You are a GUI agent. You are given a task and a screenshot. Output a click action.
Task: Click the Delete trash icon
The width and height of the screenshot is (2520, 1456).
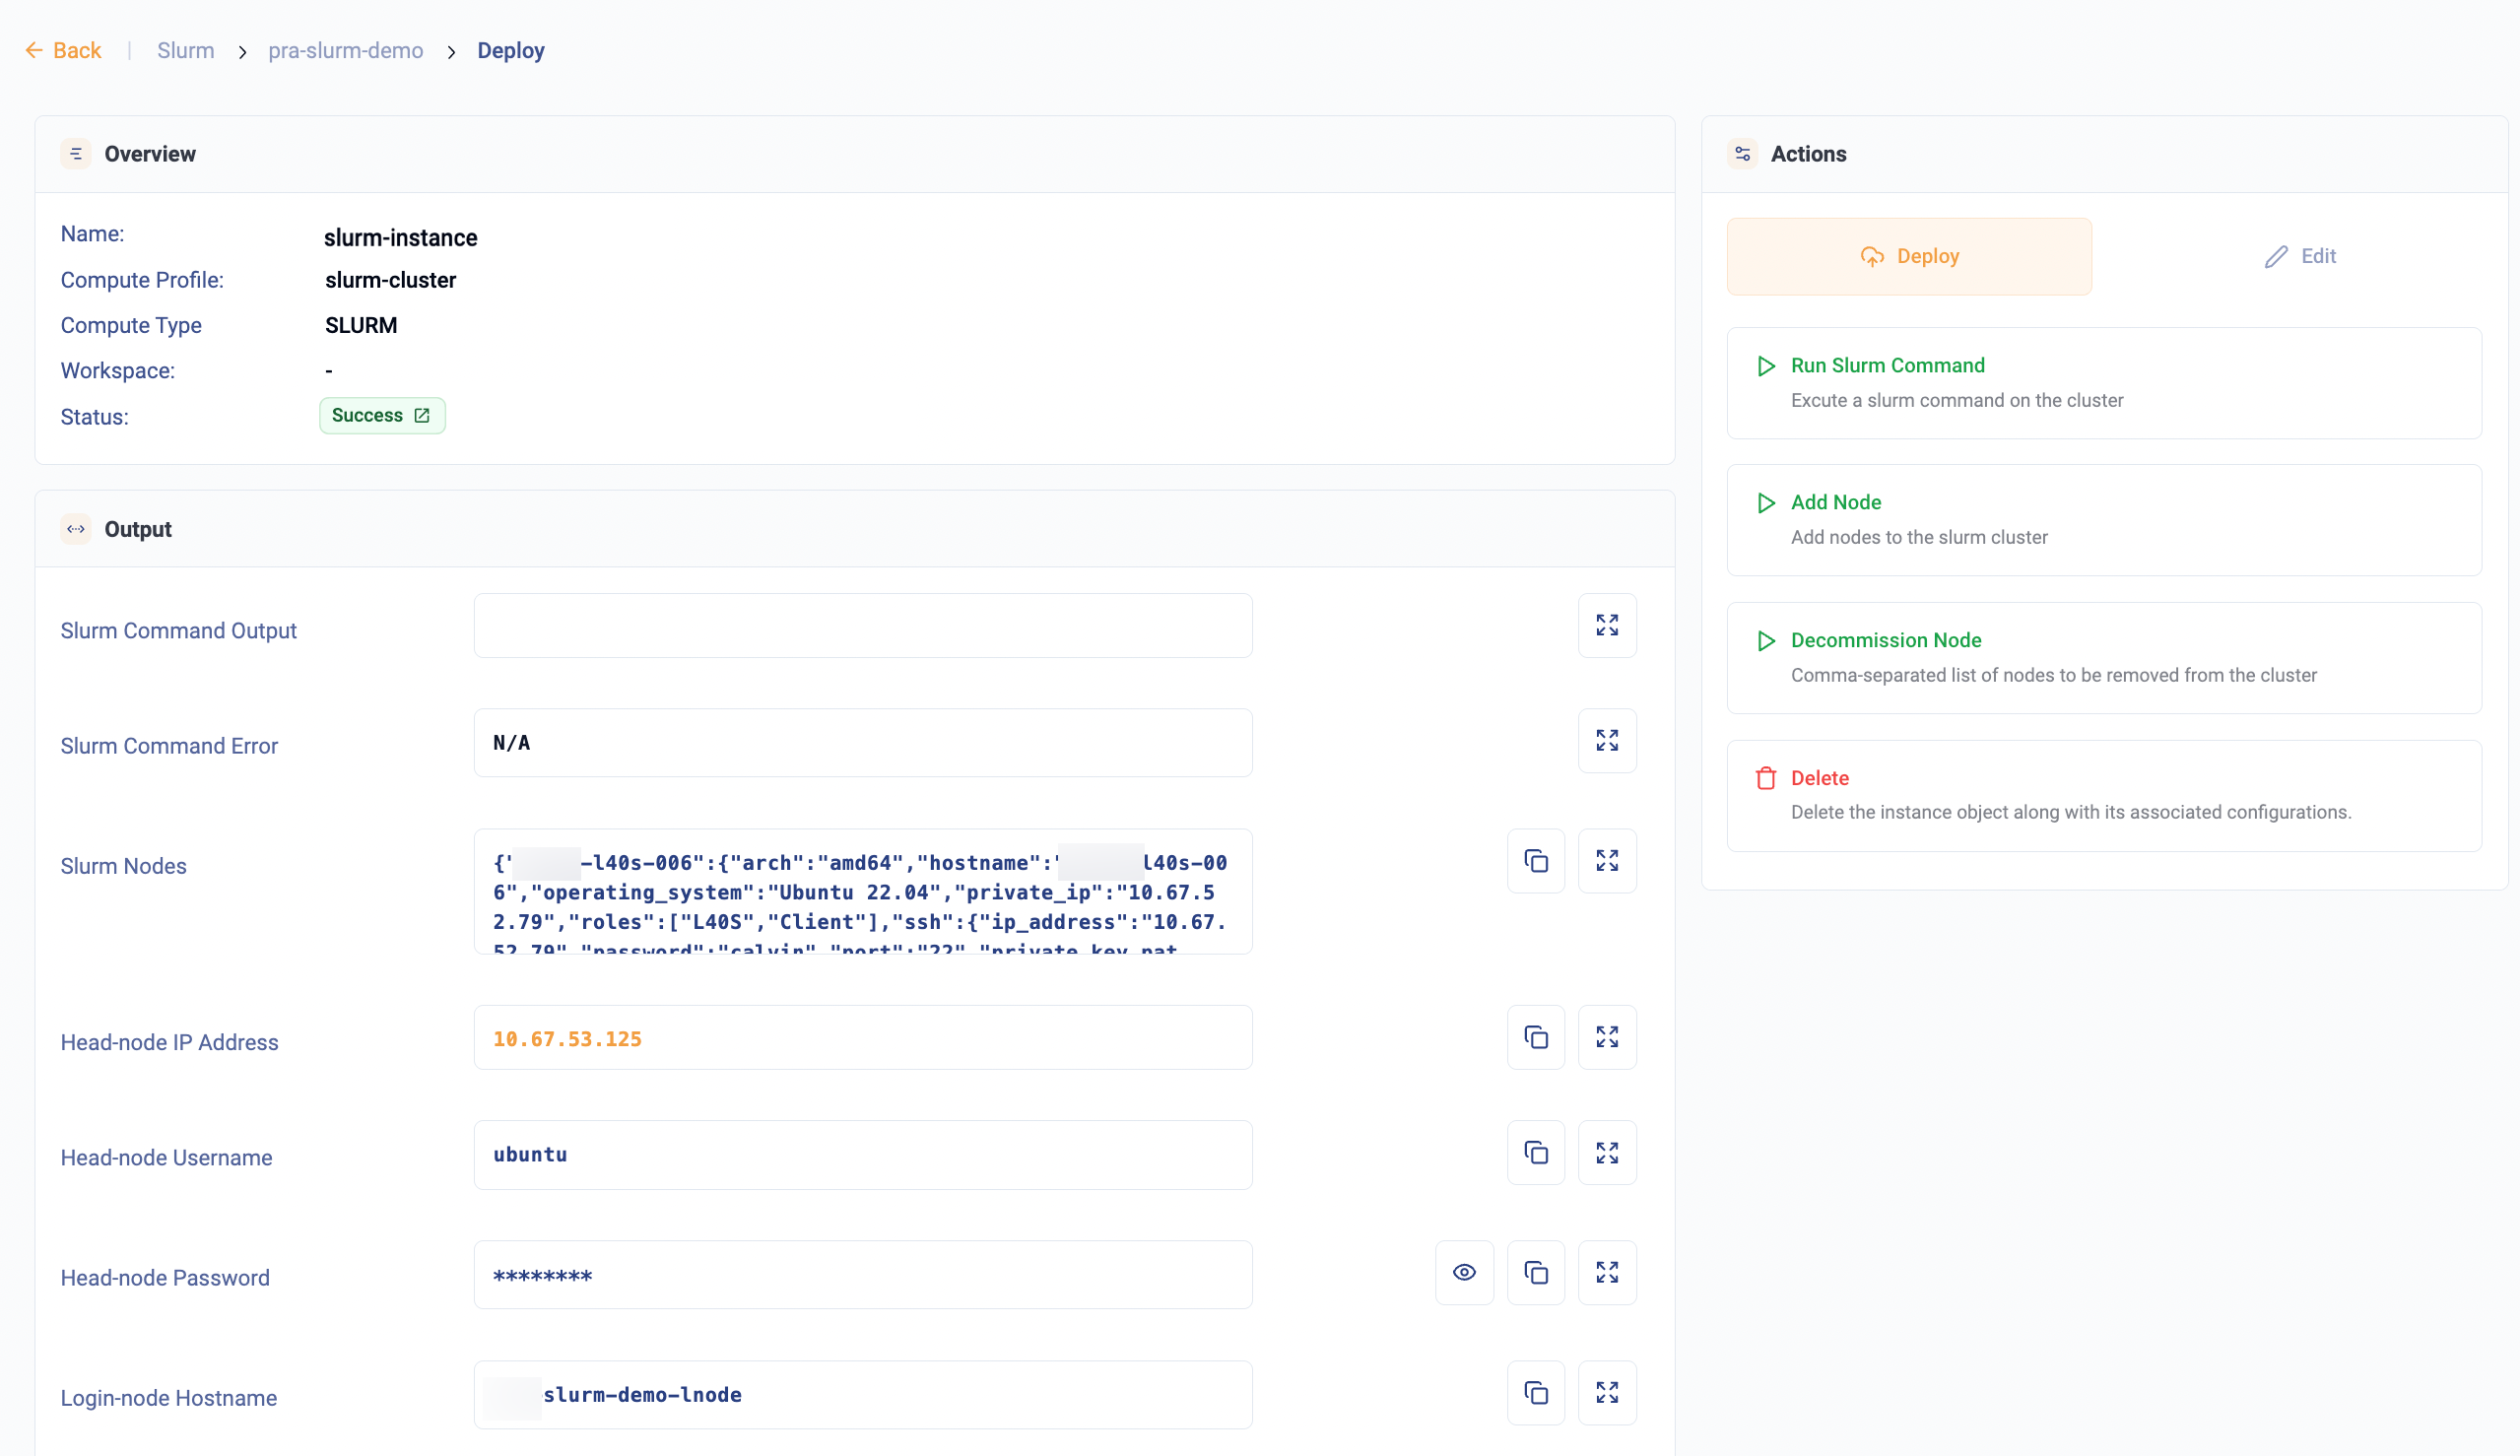1765,778
